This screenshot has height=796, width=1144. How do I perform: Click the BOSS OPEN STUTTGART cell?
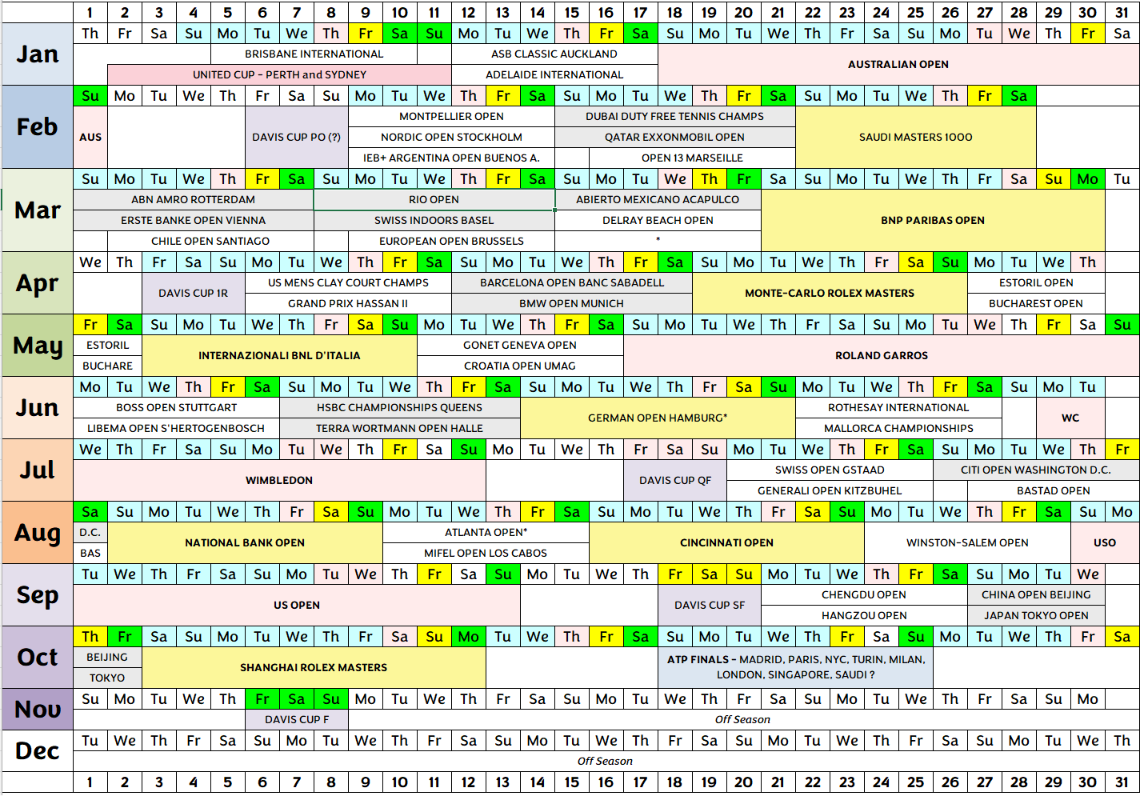pos(177,408)
